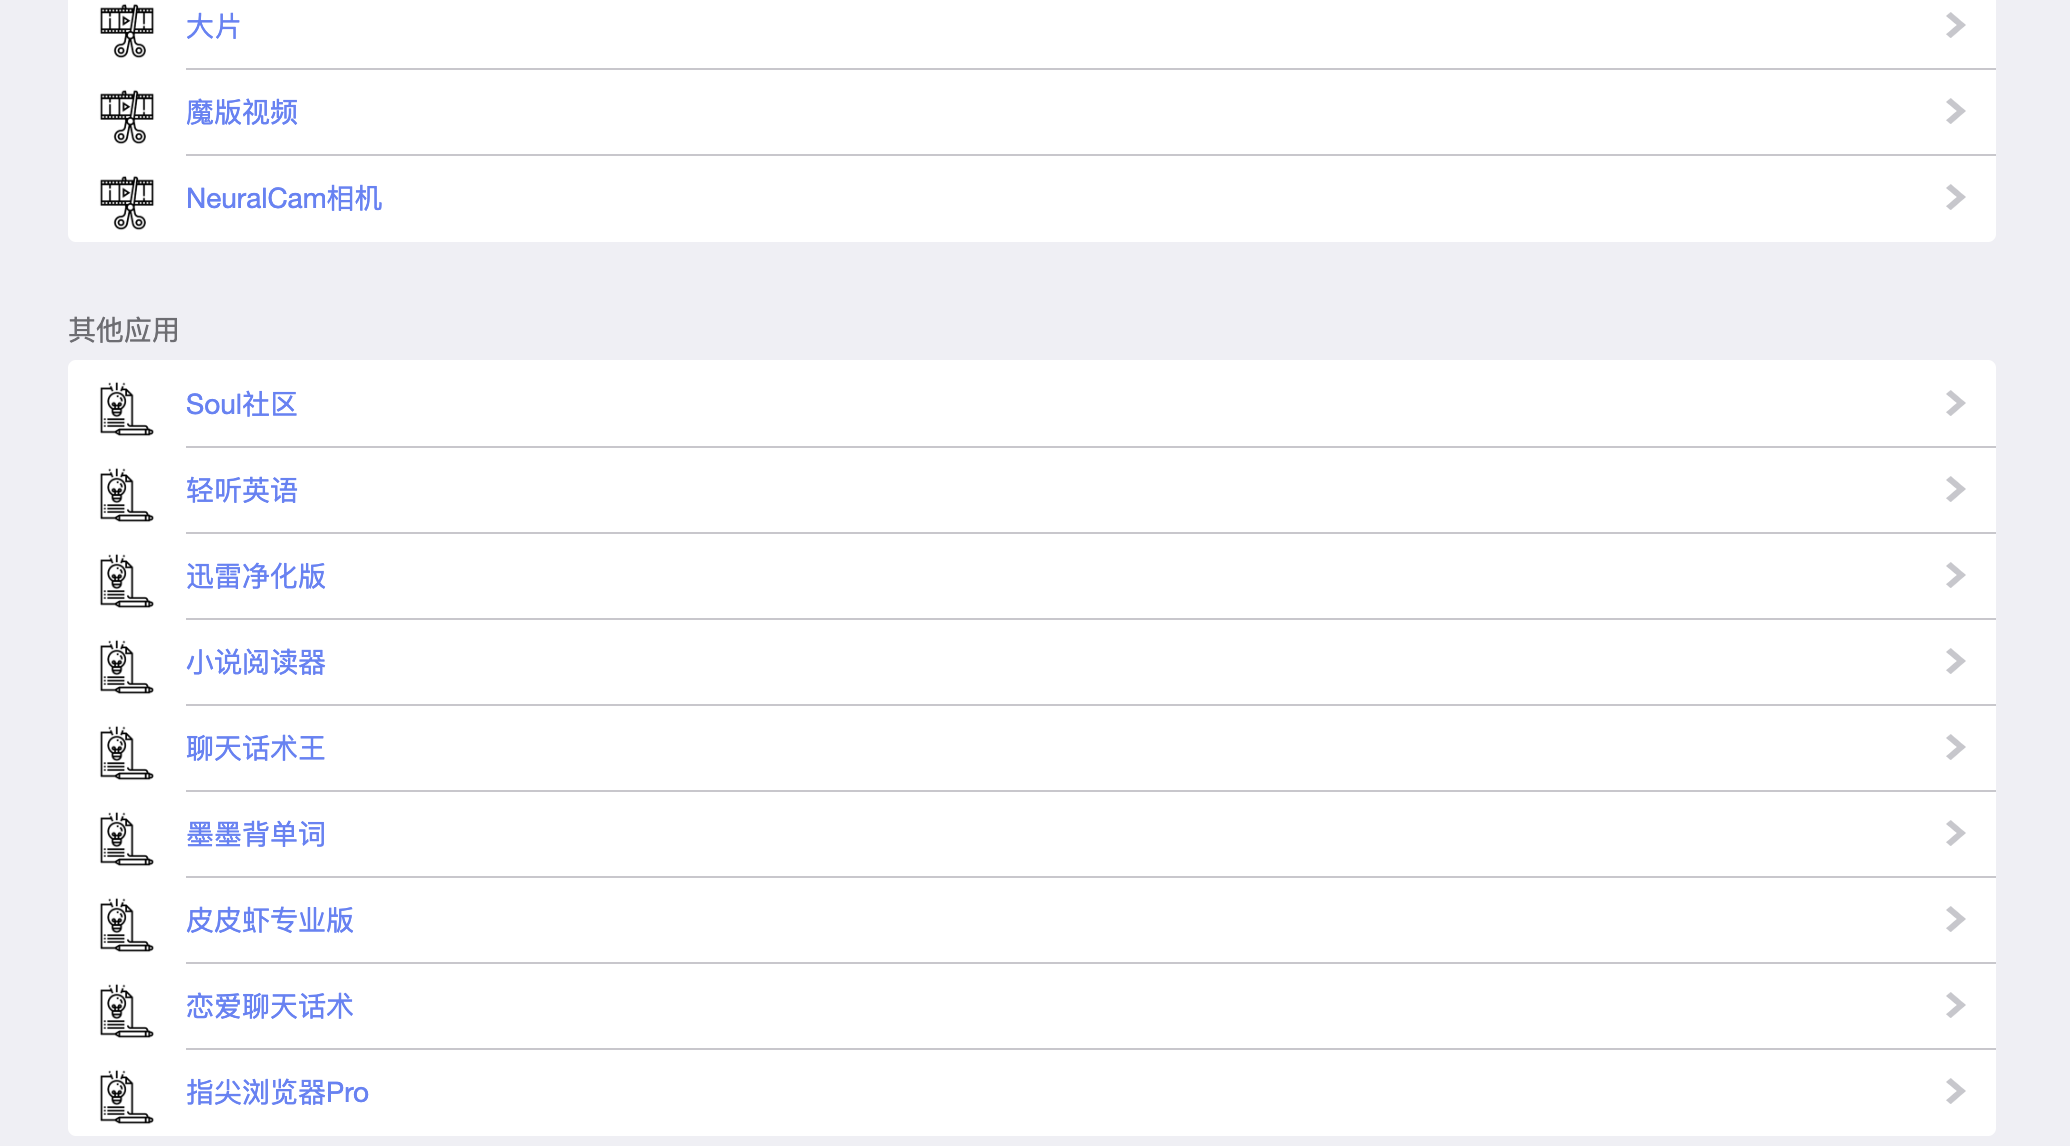Click the lightbulb document icon beside 皮皮虾专业版
Viewport: 2070px width, 1146px height.
click(126, 924)
